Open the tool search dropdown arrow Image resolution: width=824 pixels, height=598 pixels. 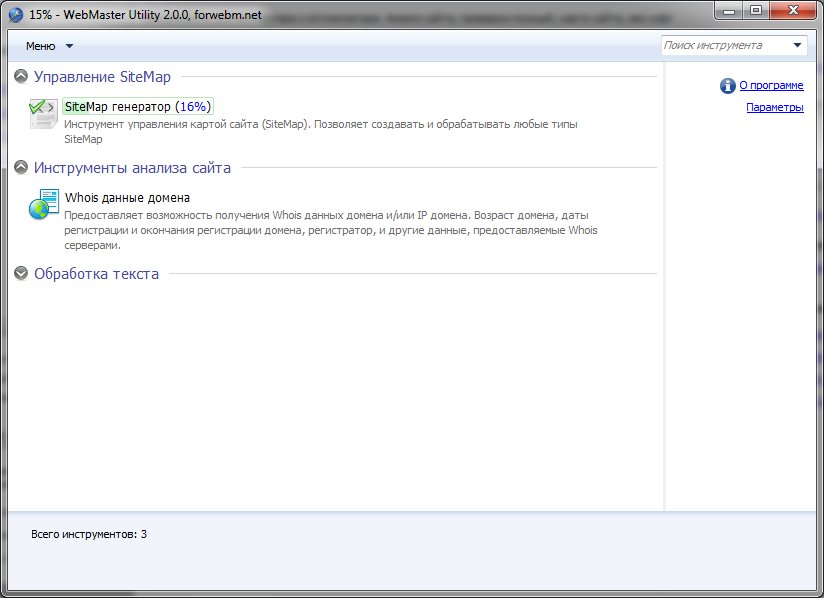click(797, 46)
